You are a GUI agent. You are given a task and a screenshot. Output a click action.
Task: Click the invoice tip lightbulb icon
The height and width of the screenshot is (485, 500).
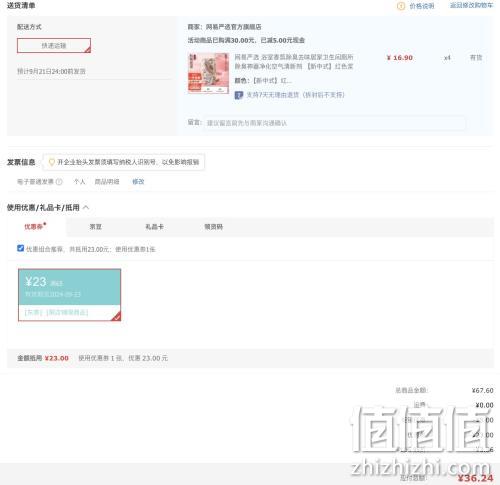point(52,162)
